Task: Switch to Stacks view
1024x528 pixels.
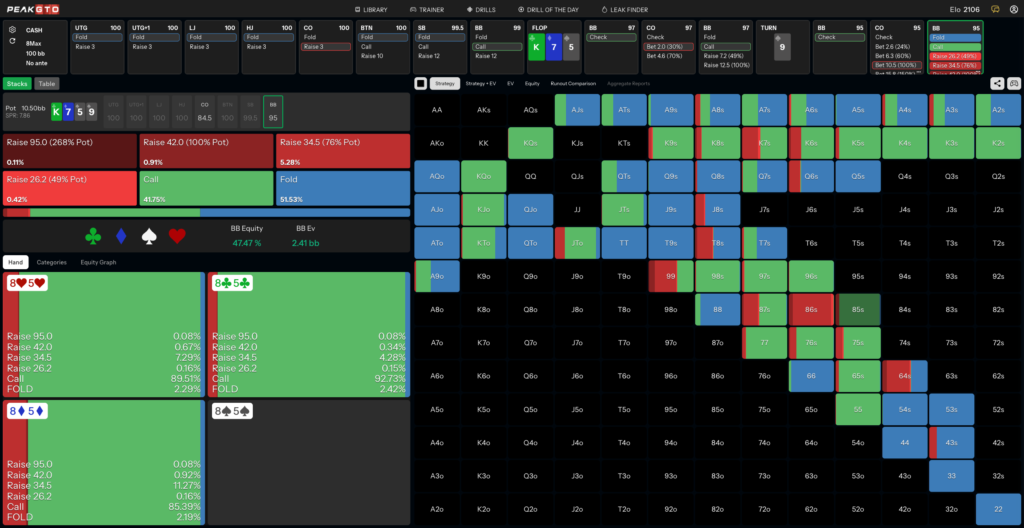Action: point(17,84)
